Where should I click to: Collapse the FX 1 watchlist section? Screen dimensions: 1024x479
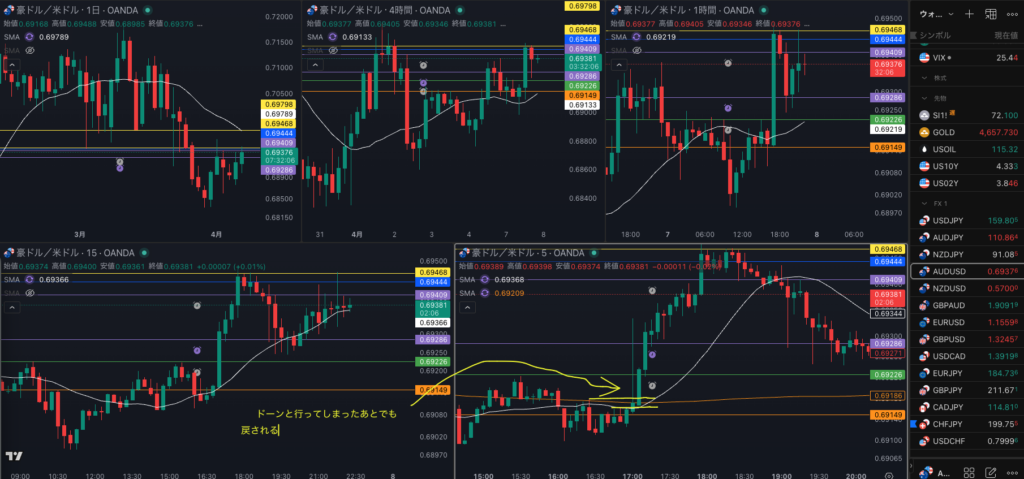click(924, 202)
